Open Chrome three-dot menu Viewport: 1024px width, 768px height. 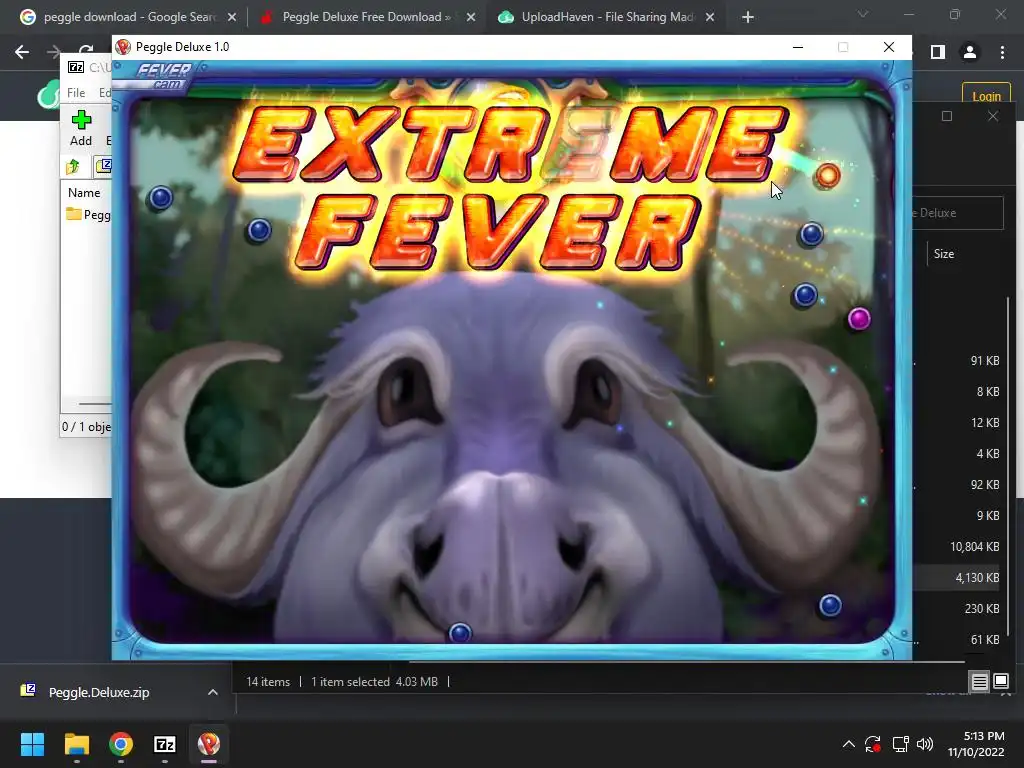(1002, 52)
